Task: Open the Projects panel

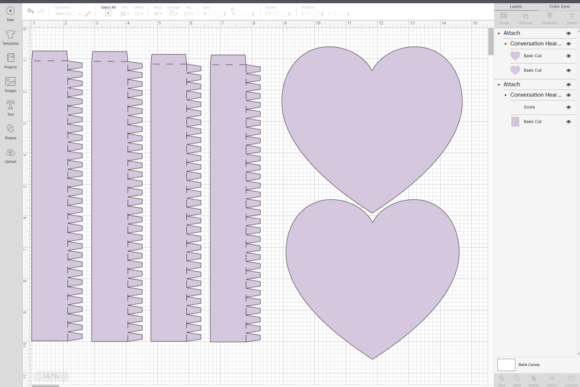Action: click(10, 58)
